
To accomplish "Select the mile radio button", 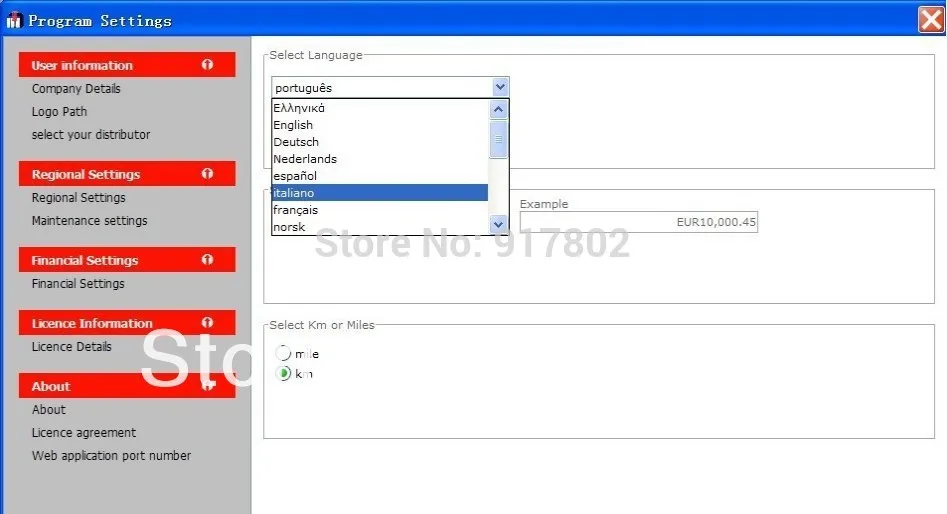I will point(283,353).
